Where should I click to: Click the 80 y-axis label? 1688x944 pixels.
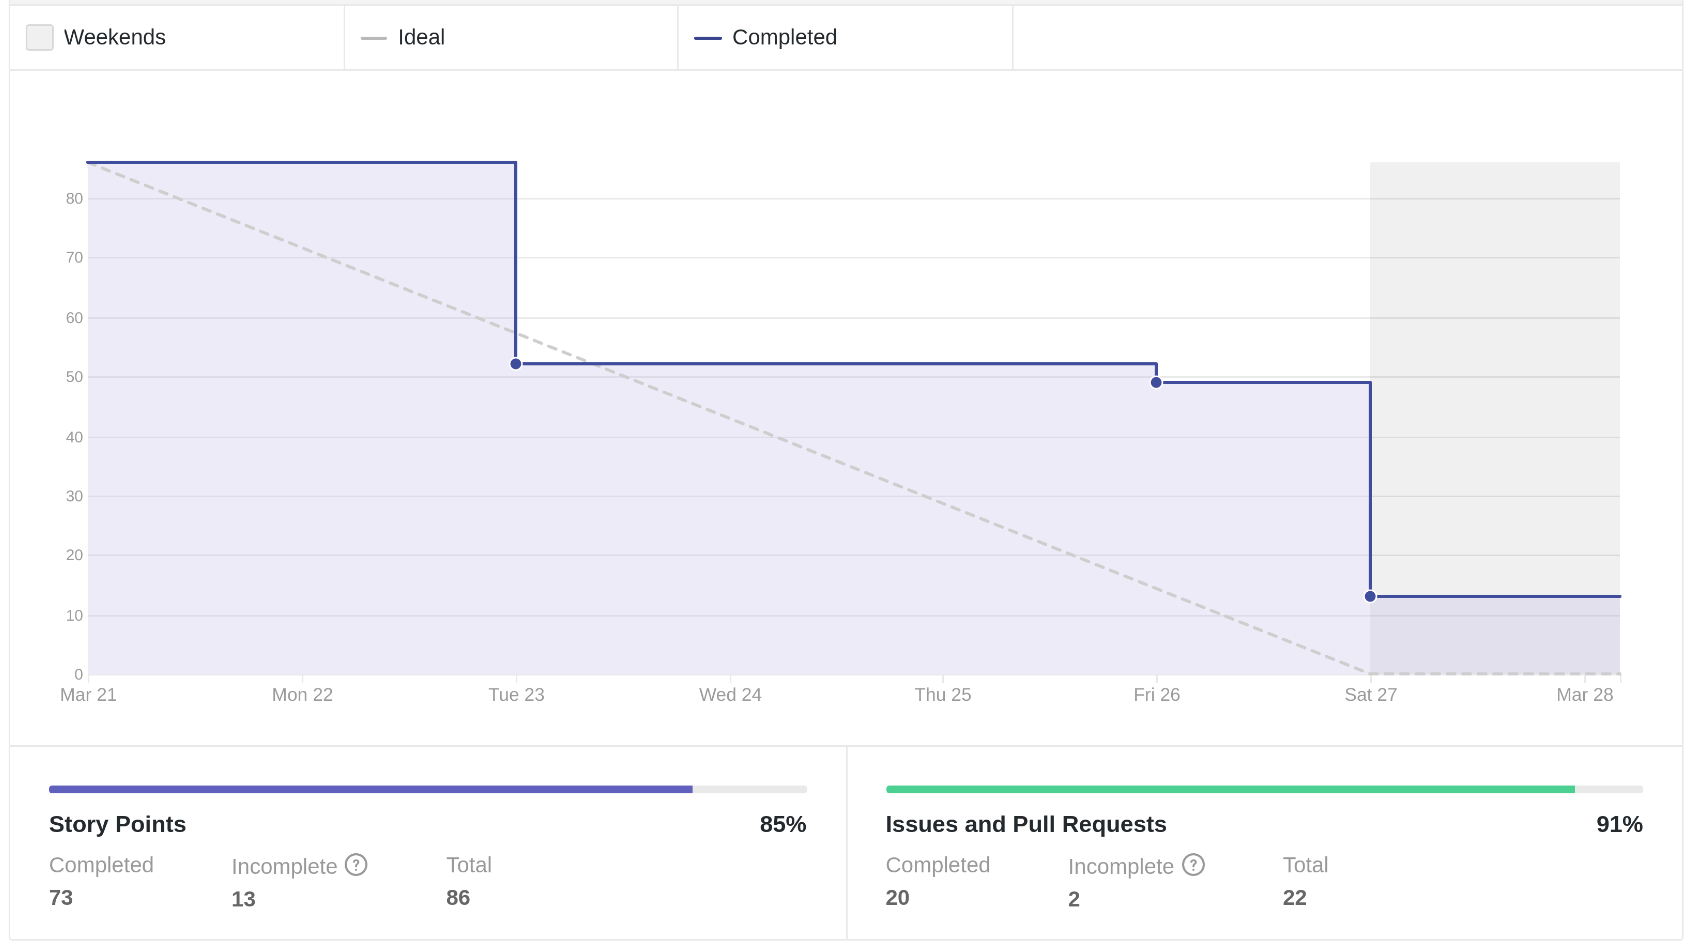(x=74, y=199)
